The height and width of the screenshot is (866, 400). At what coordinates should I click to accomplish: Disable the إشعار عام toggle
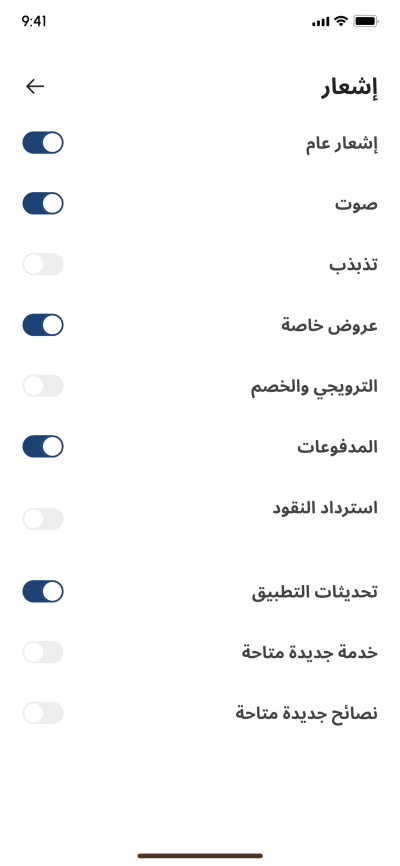[43, 142]
